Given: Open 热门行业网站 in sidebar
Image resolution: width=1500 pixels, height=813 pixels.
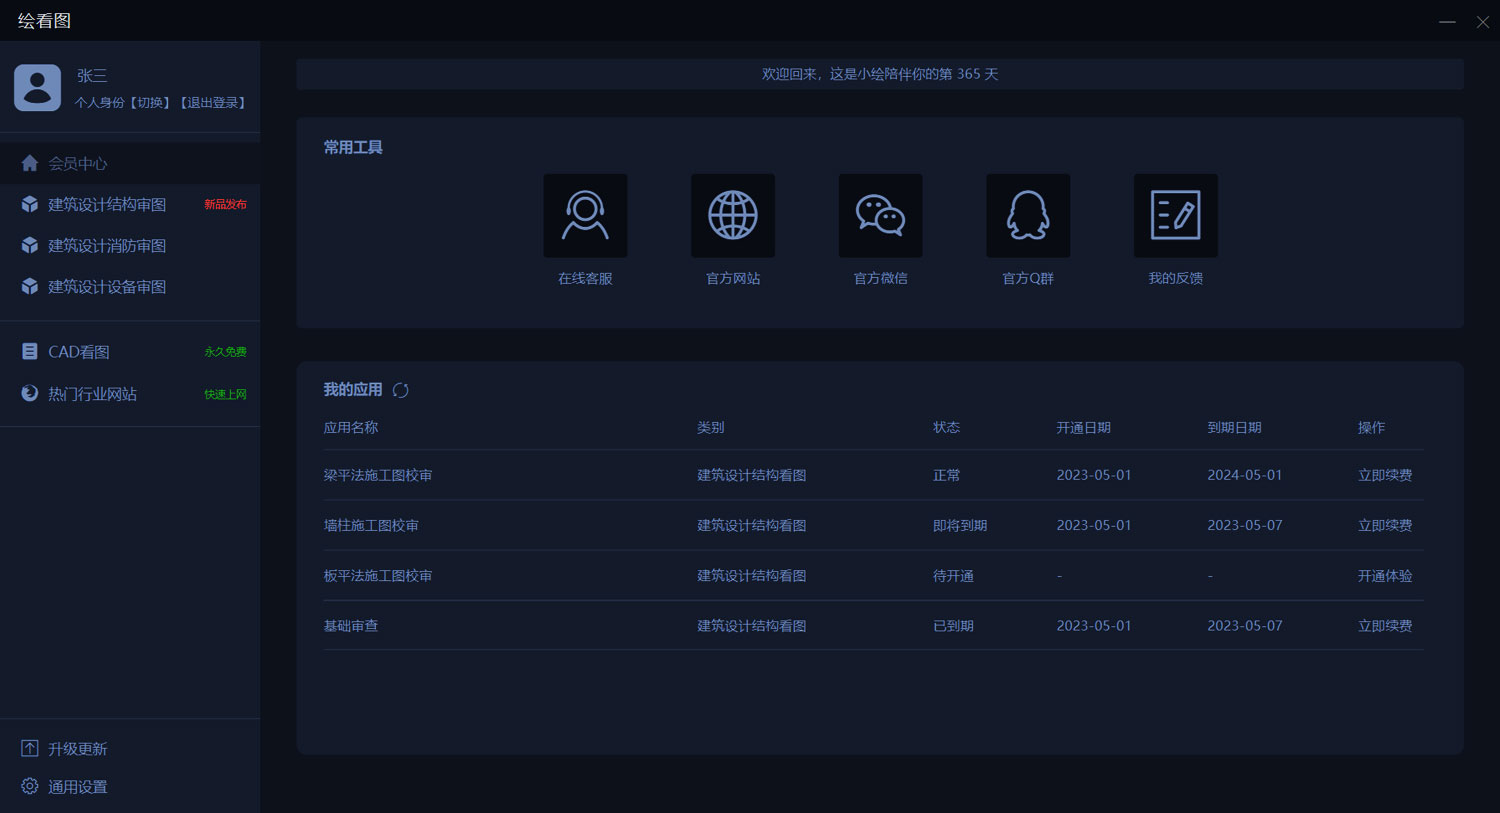Looking at the screenshot, I should click(92, 394).
